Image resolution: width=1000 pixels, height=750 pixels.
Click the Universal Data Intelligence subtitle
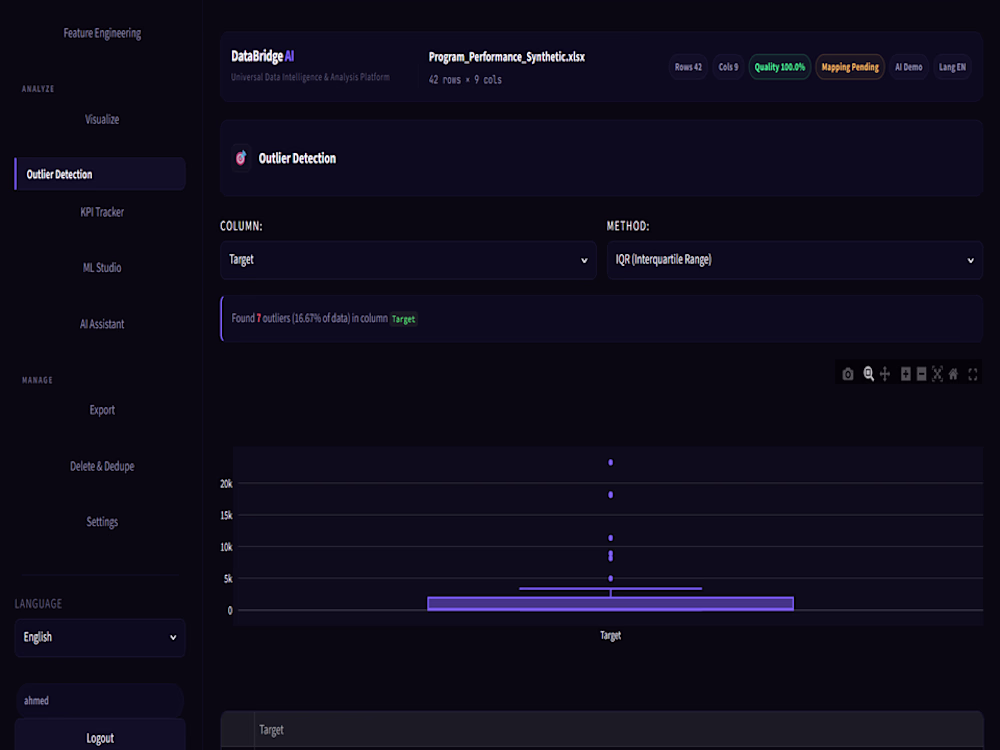click(310, 77)
